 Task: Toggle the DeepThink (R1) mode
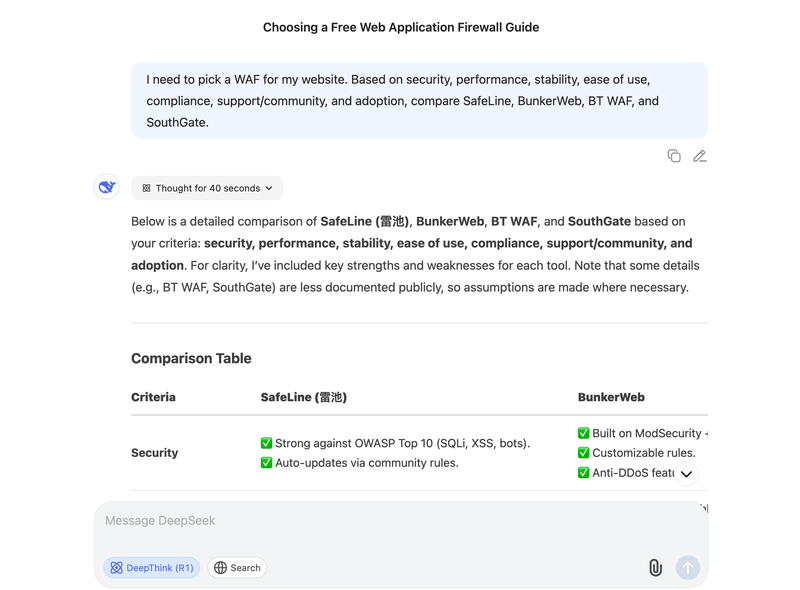pyautogui.click(x=152, y=568)
